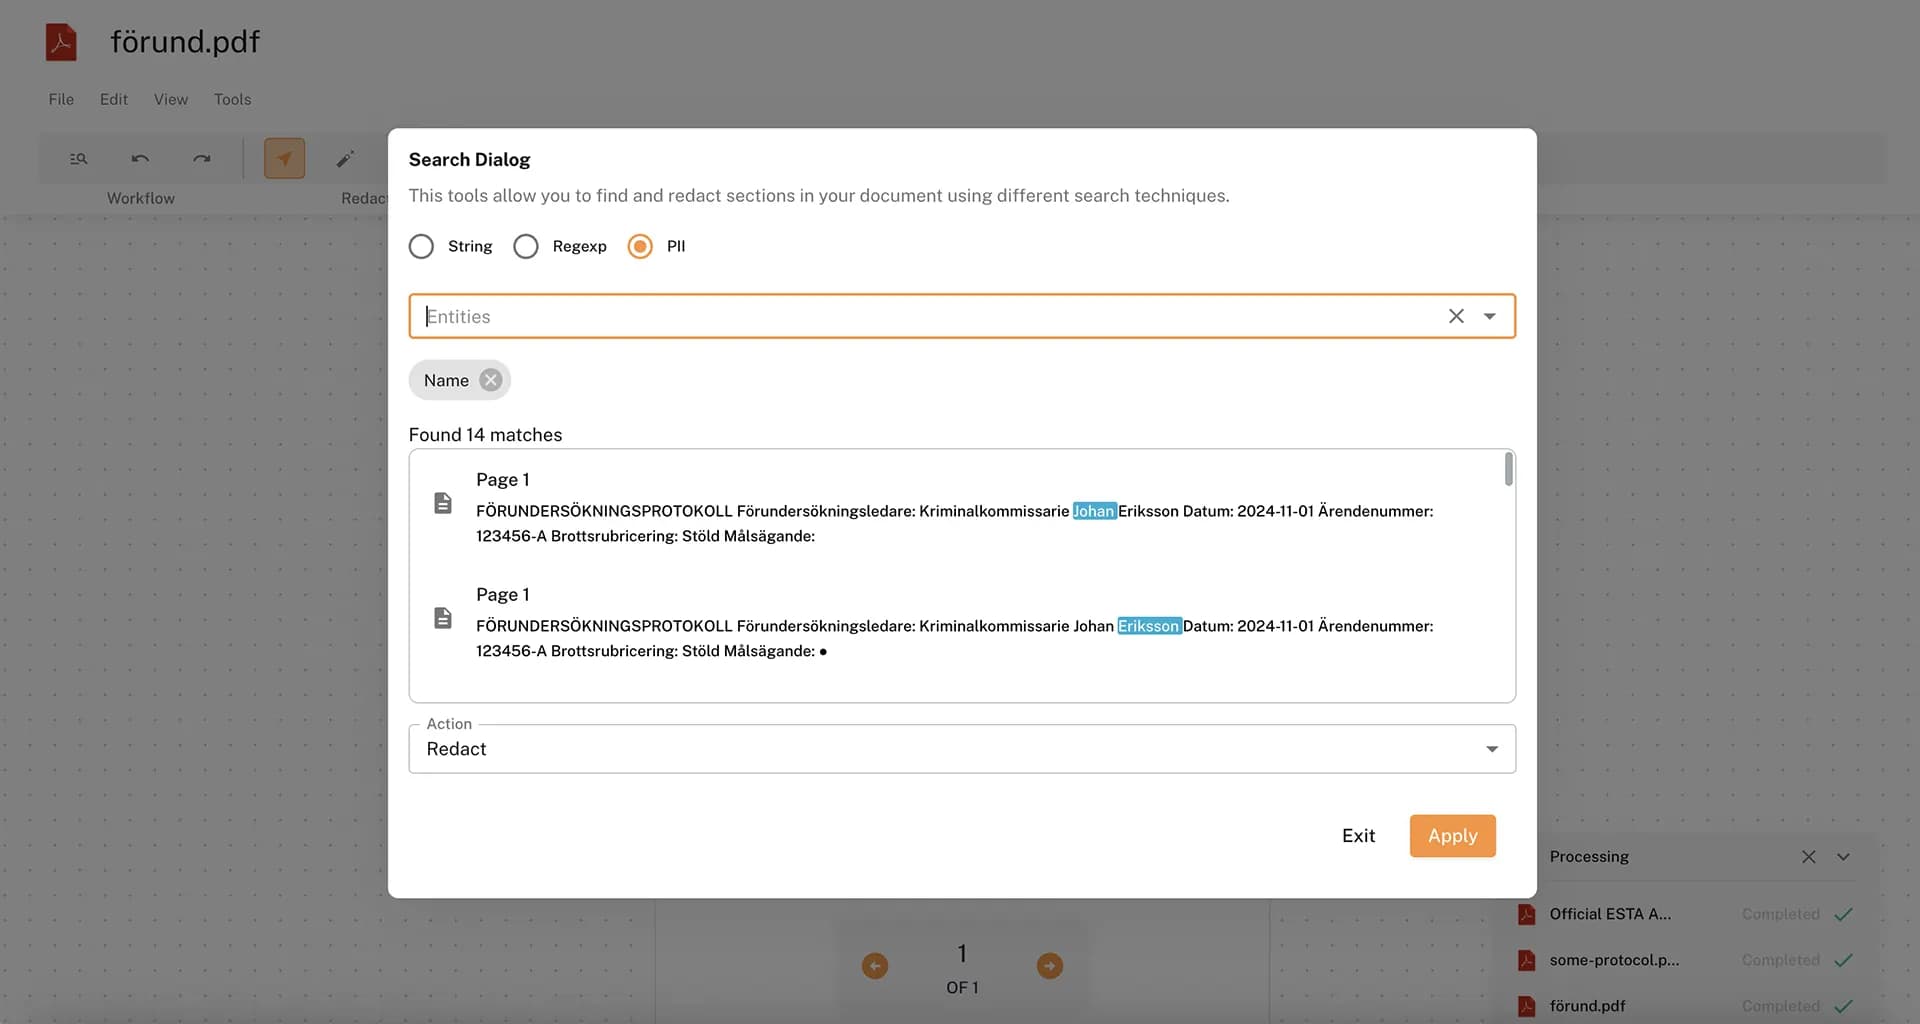Click Exit to close the dialog
Image resolution: width=1920 pixels, height=1024 pixels.
click(x=1358, y=836)
